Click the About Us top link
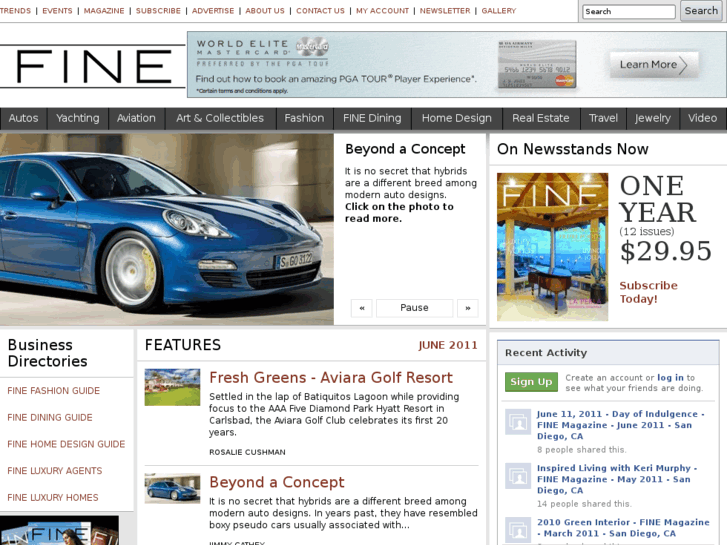Image resolution: width=727 pixels, height=545 pixels. (x=265, y=11)
